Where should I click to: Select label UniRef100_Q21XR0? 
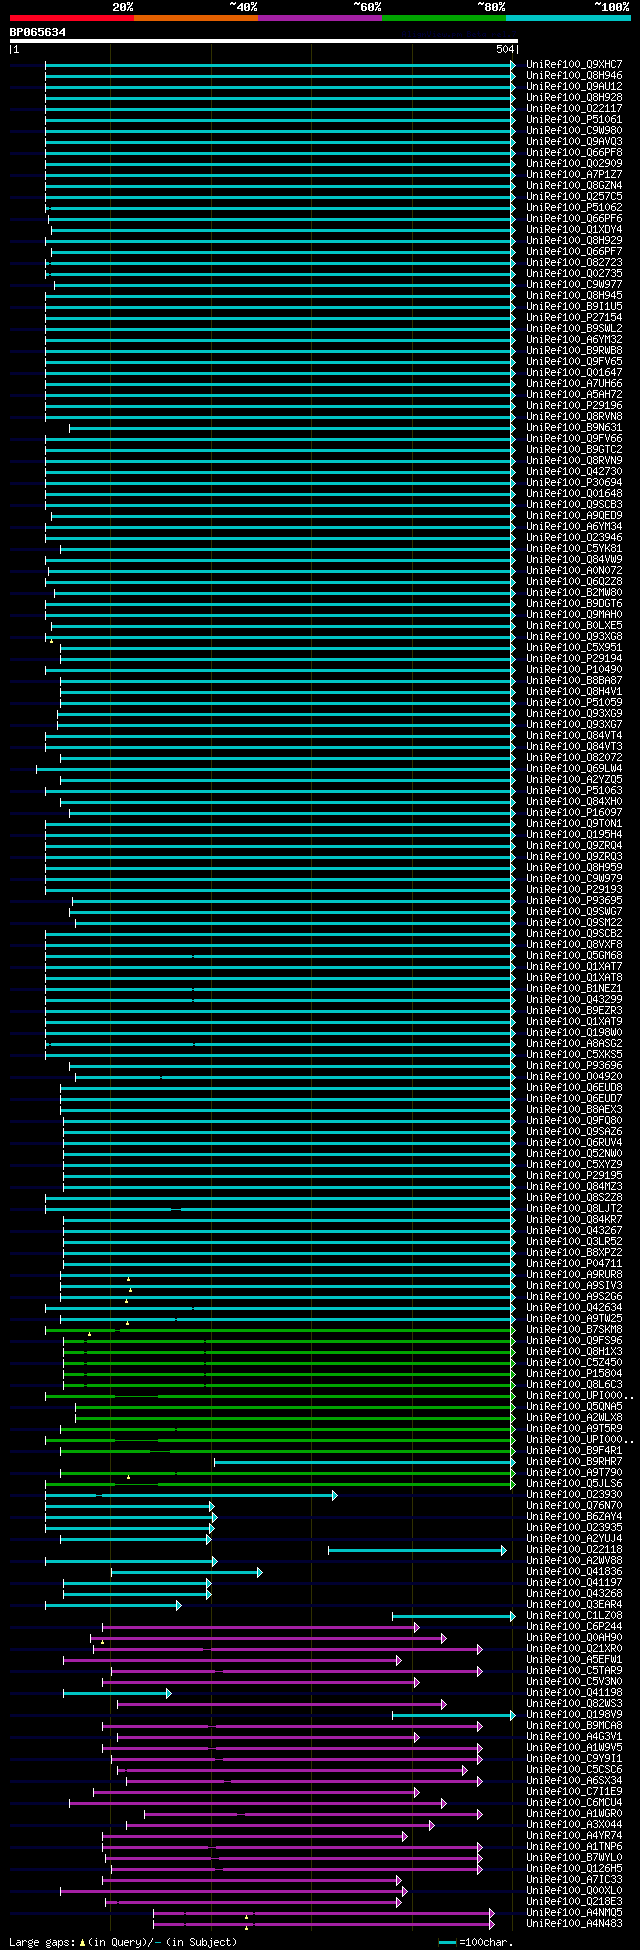click(x=574, y=1649)
